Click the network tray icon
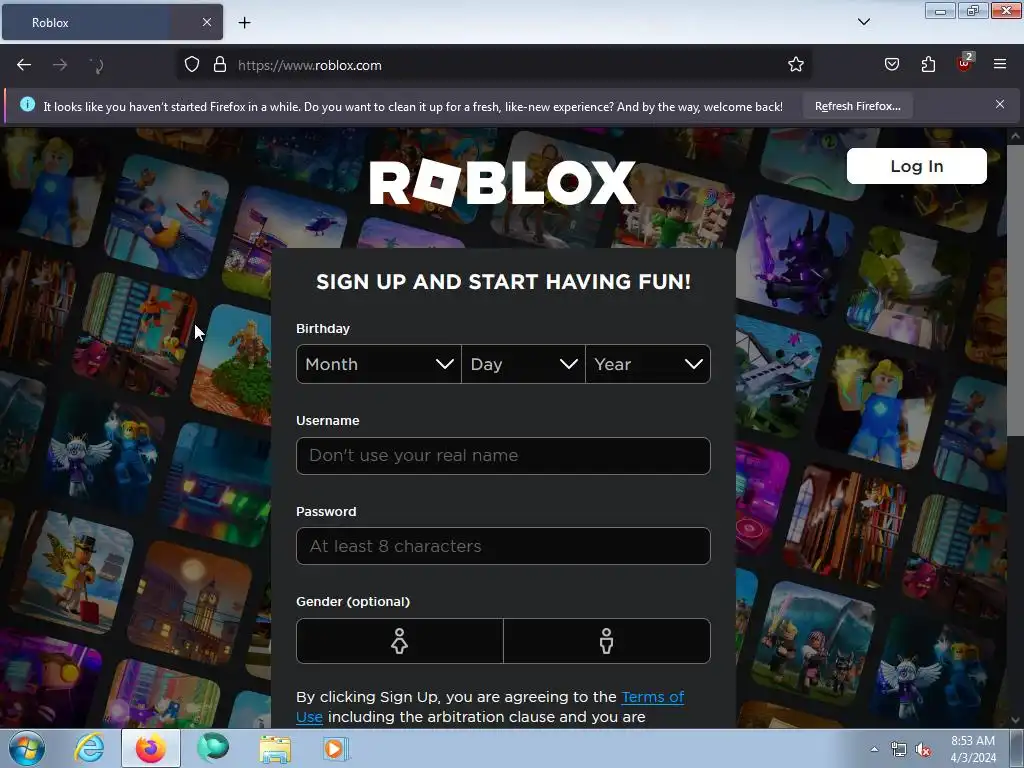This screenshot has height=768, width=1024. 899,750
